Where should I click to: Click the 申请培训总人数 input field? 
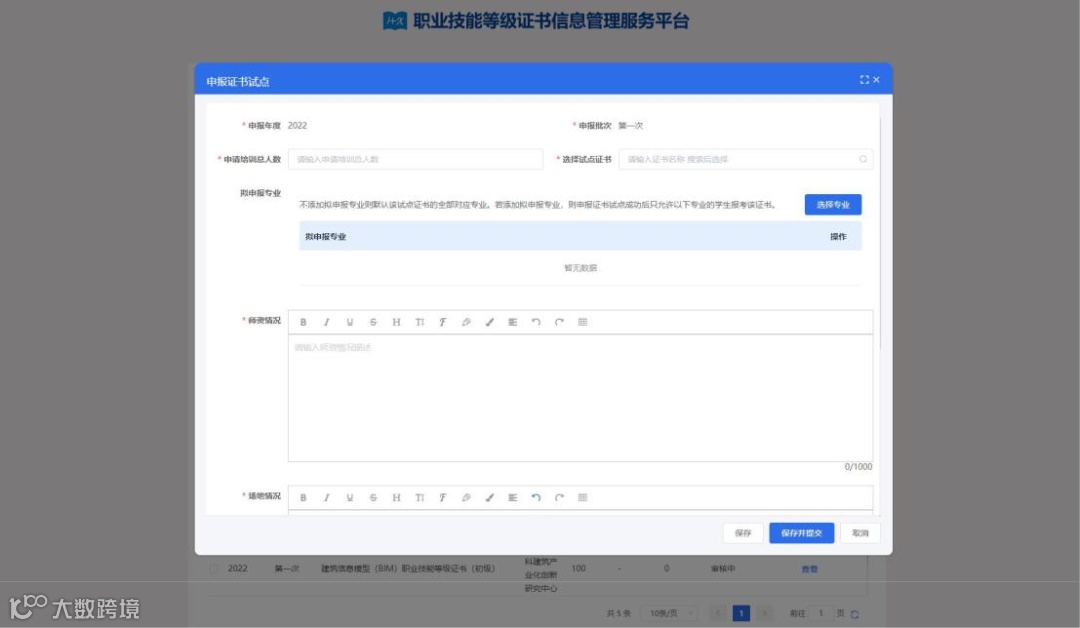coord(415,159)
